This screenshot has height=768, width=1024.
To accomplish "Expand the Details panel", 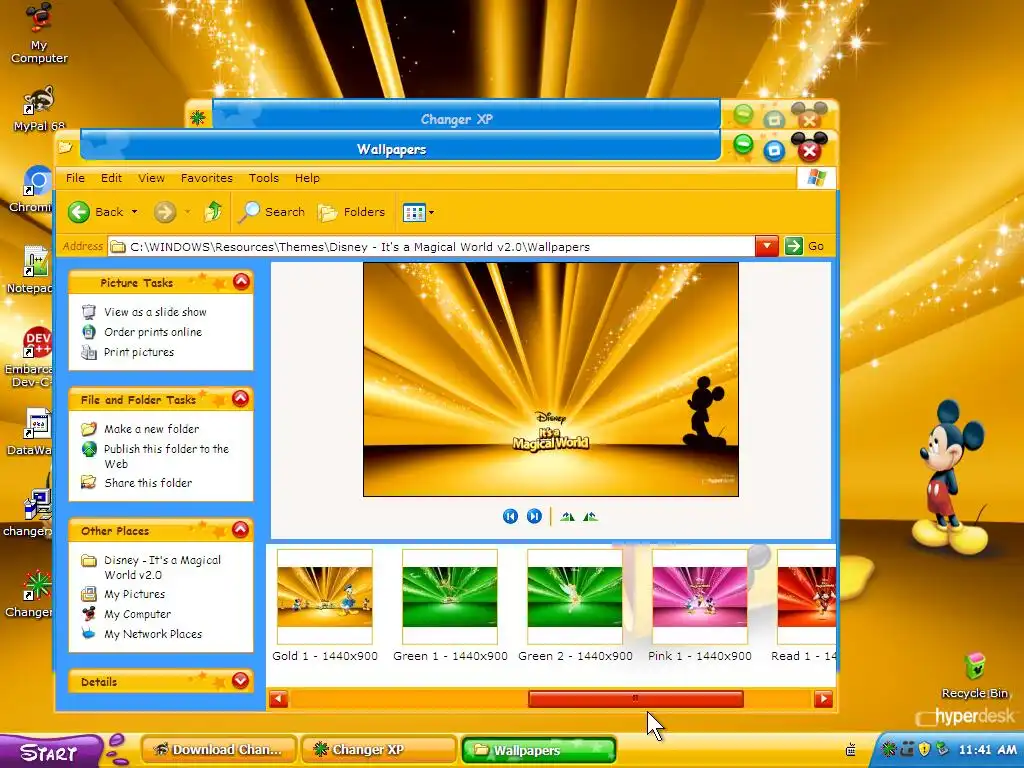I will [x=240, y=680].
